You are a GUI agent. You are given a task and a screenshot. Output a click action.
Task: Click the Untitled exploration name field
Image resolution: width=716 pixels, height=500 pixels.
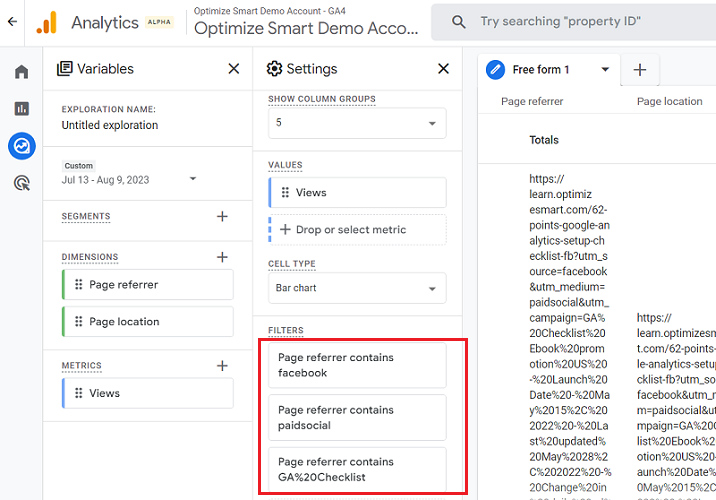pos(110,126)
